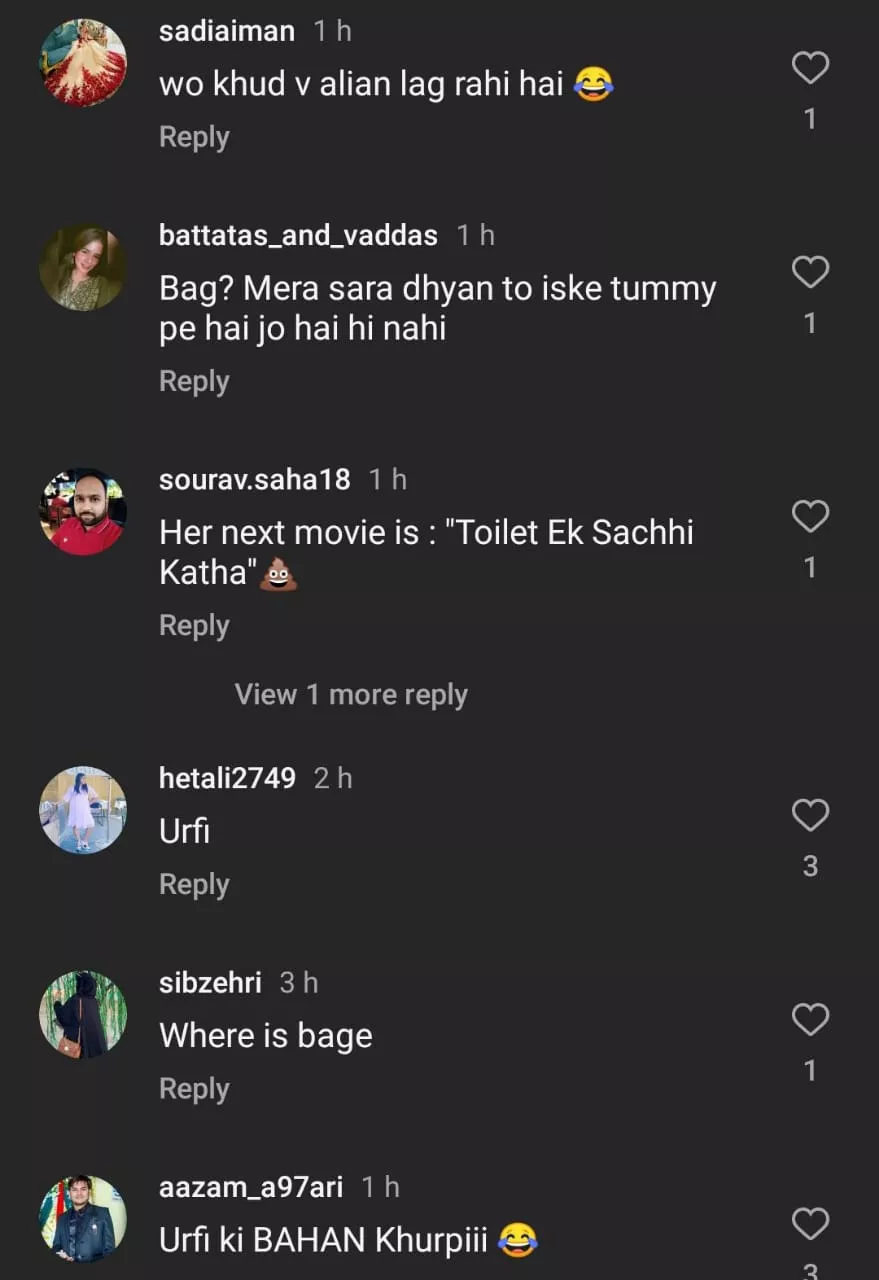Open the aazam_a97ari username link
The image size is (879, 1280).
click(x=251, y=1187)
